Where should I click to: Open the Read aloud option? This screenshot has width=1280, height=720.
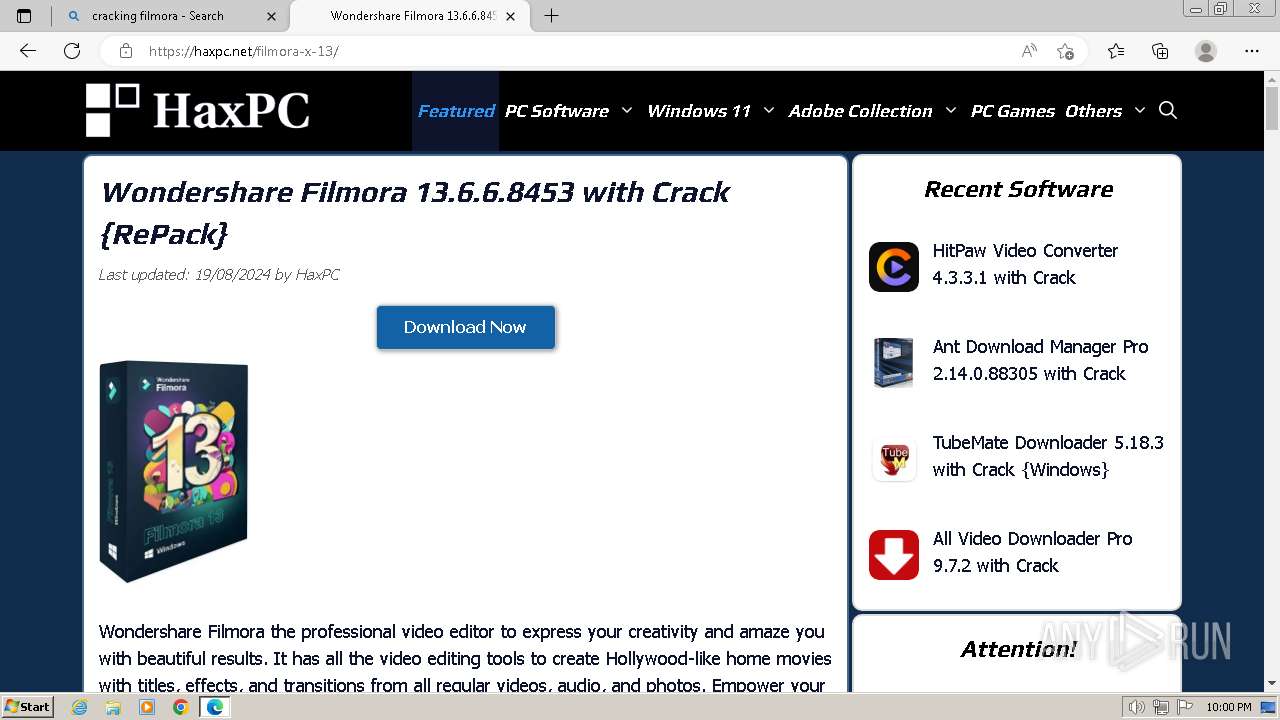pyautogui.click(x=1029, y=51)
